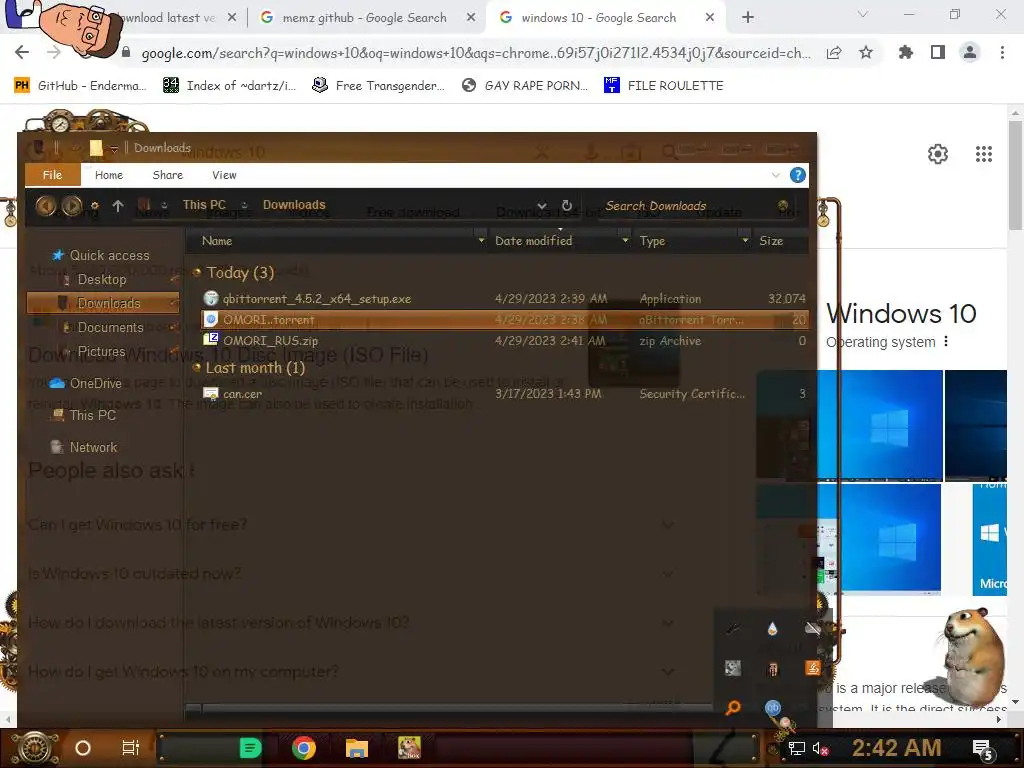Go back in the Chrome browser
Screen dimensions: 1024x768
point(22,52)
